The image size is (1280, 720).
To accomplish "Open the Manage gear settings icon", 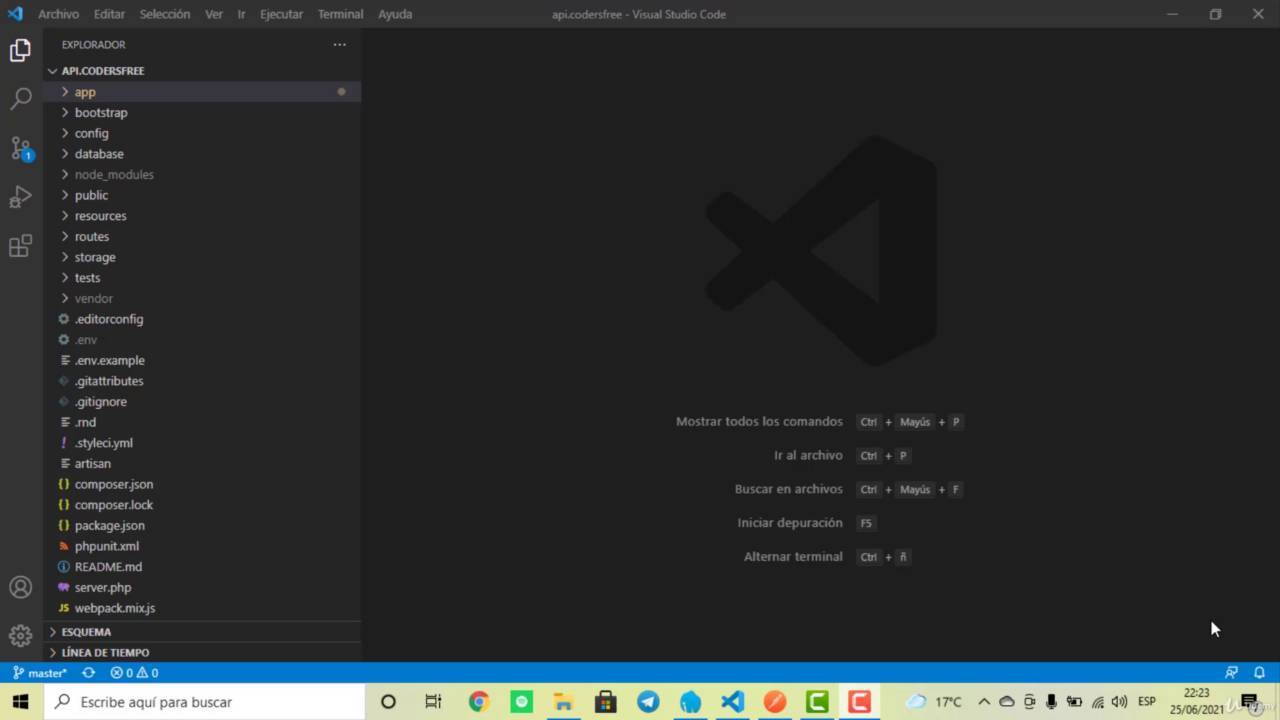I will point(21,635).
